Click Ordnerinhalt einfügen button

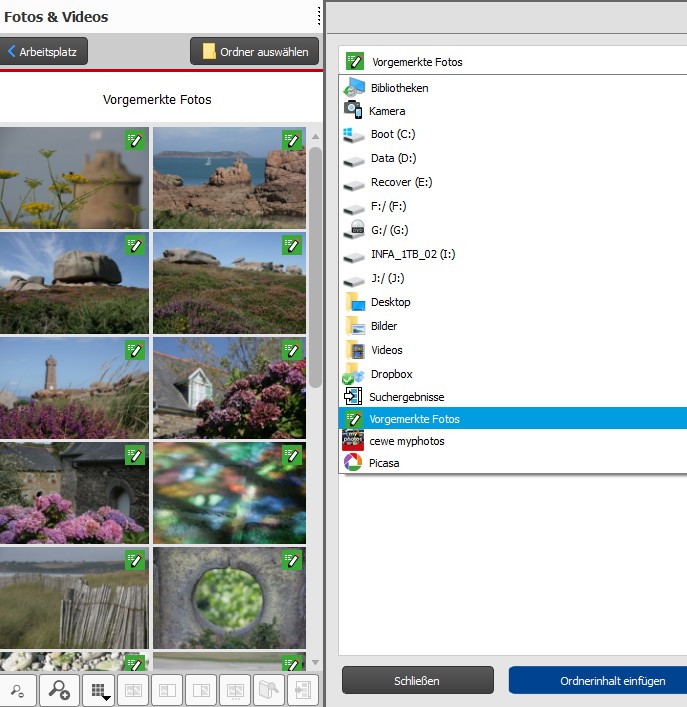598,681
